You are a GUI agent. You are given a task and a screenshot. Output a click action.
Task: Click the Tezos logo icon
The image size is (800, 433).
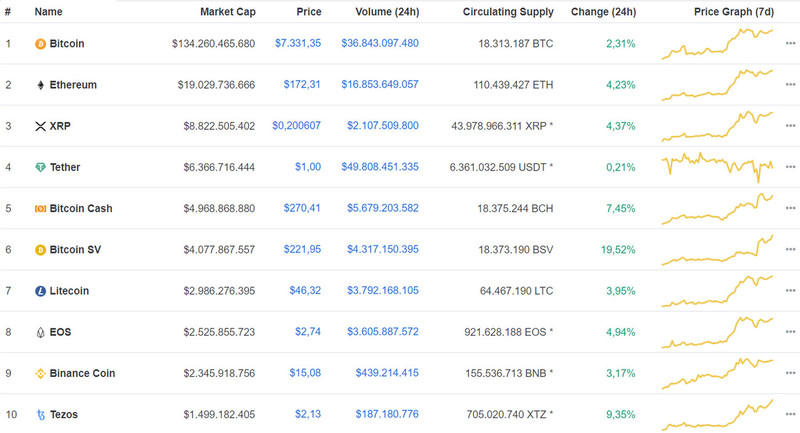point(40,414)
